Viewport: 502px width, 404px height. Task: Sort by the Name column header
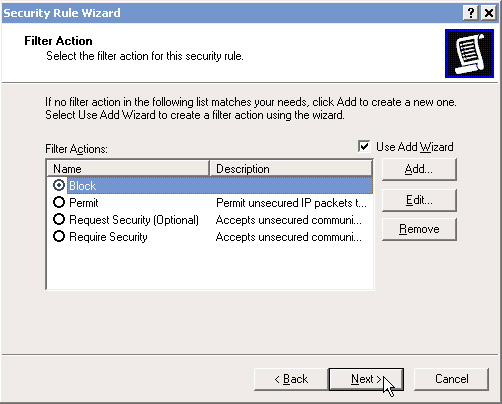point(128,169)
